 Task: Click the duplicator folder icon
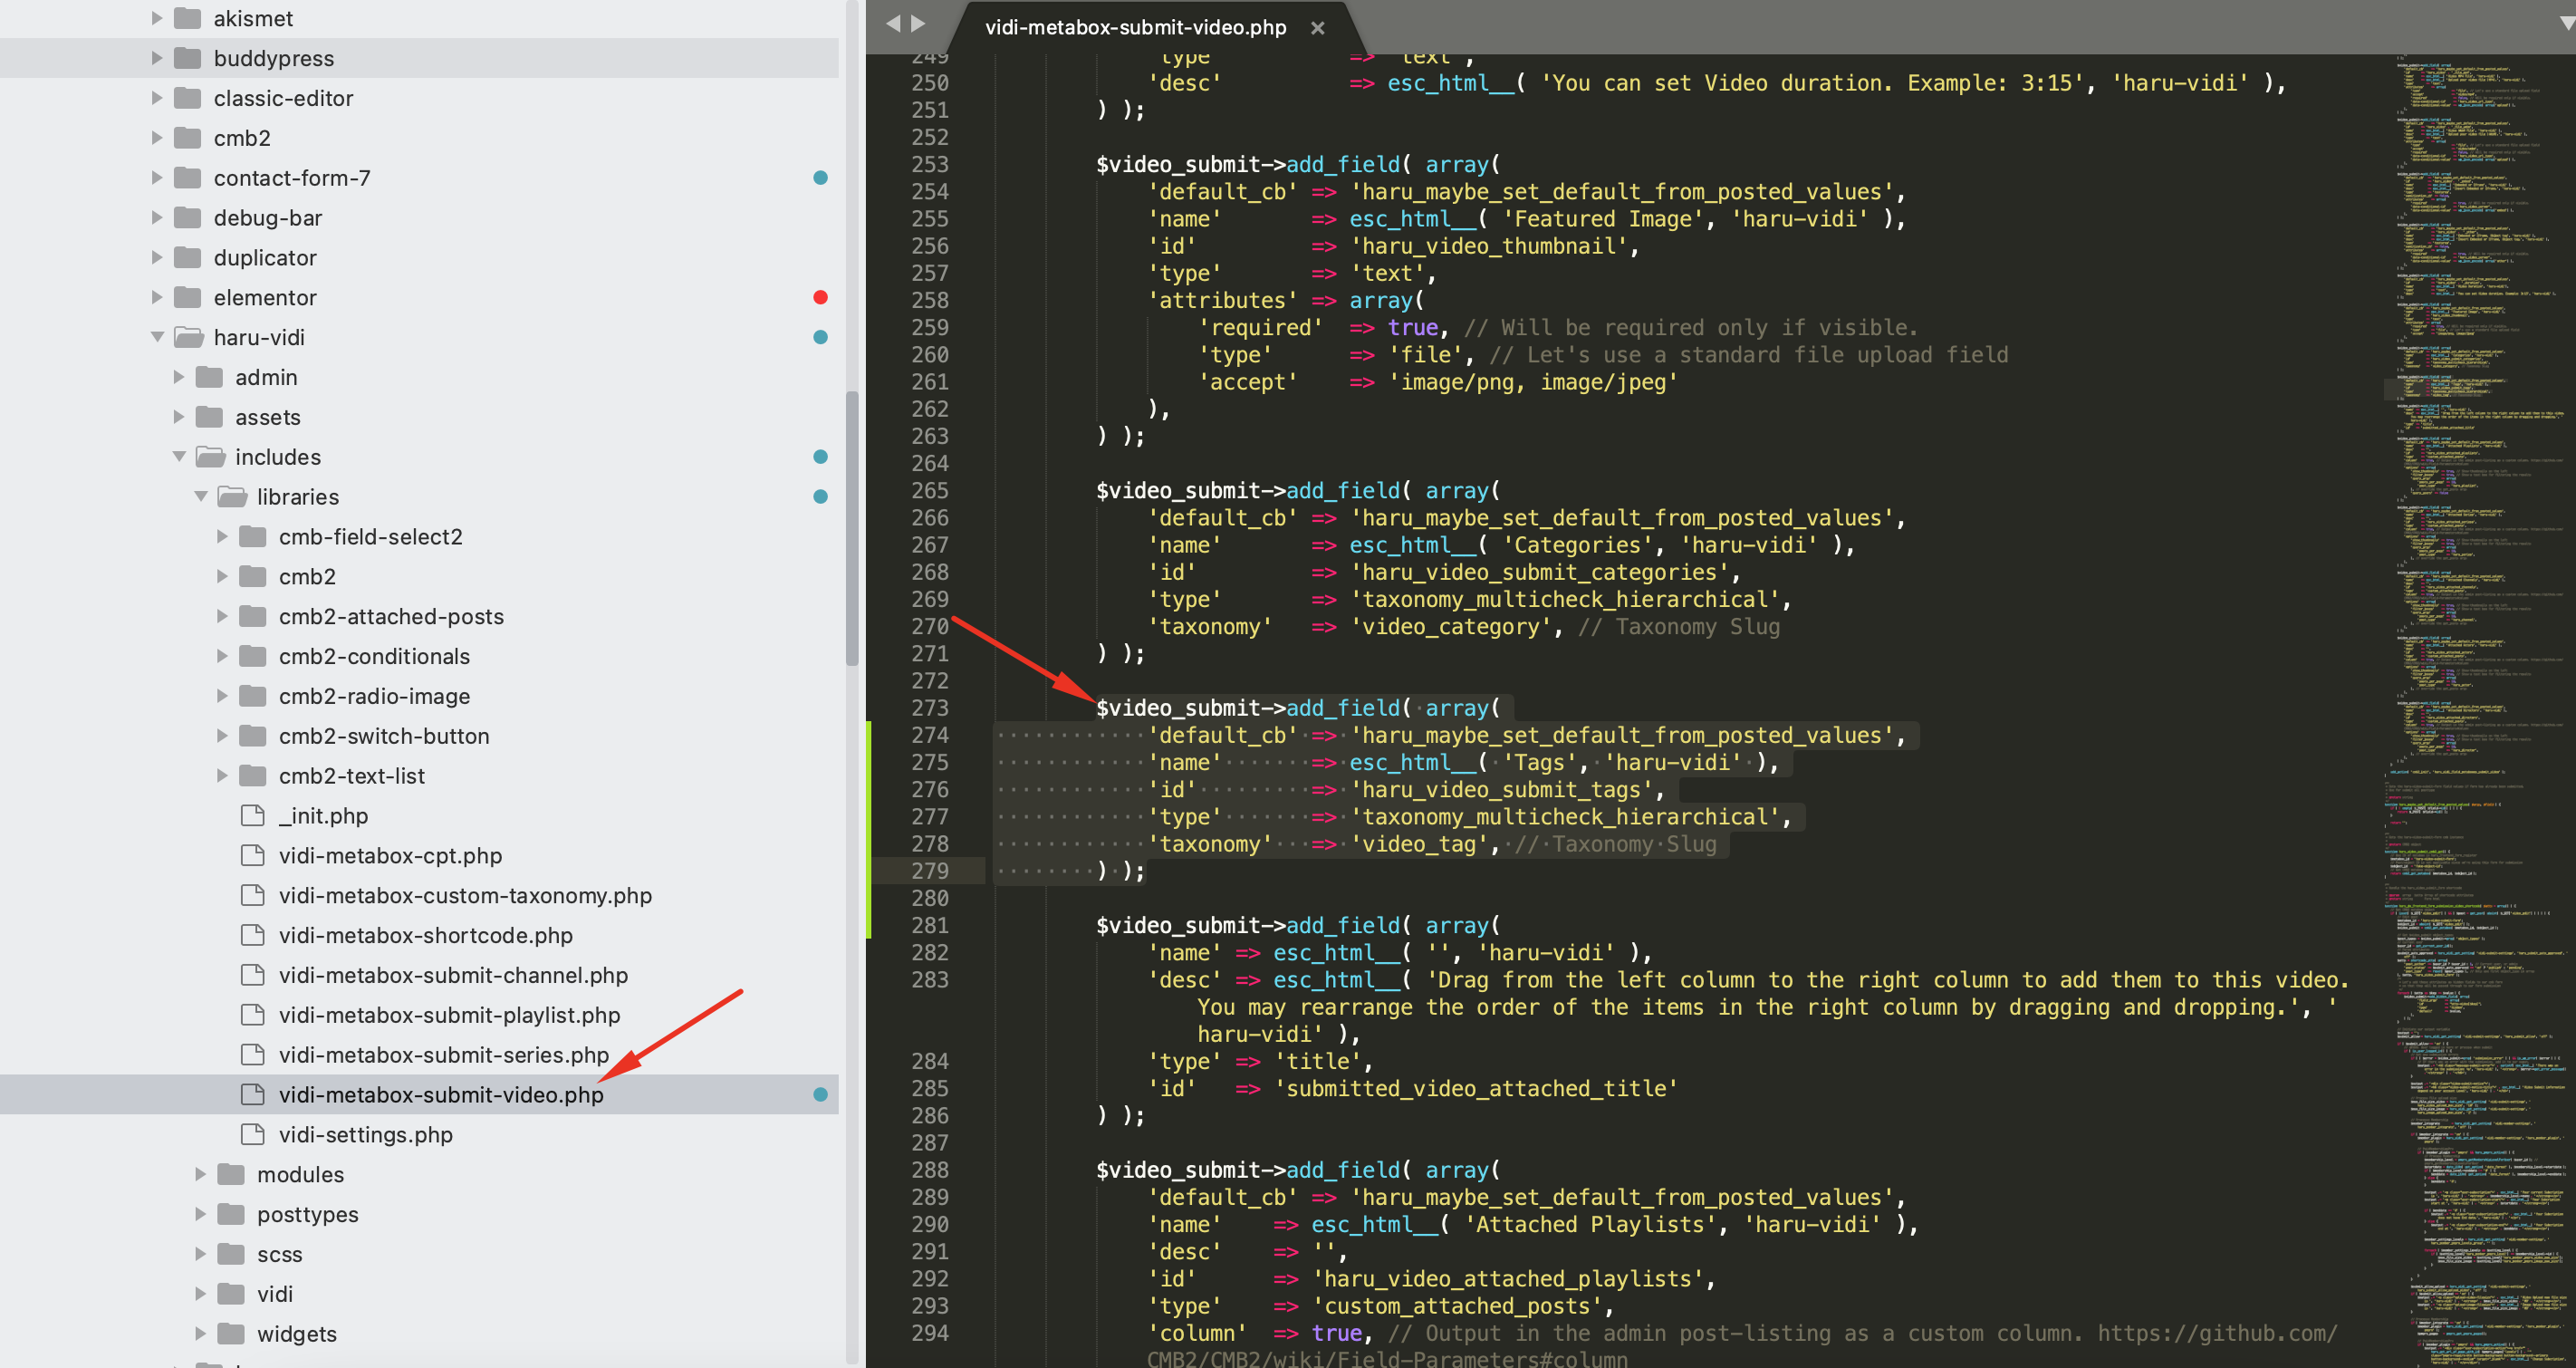click(187, 258)
